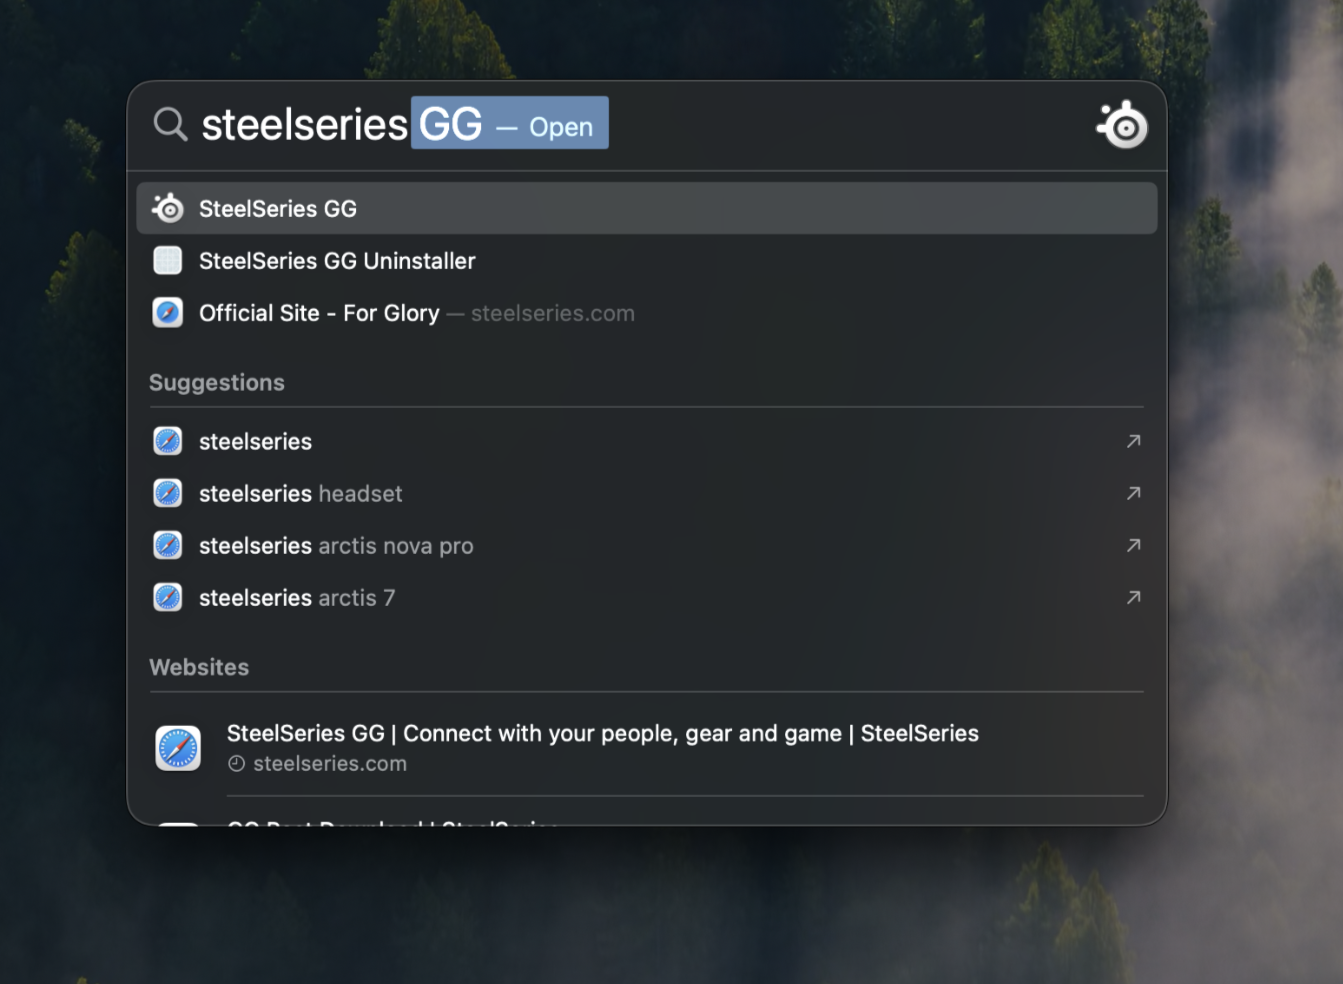Image resolution: width=1343 pixels, height=984 pixels.
Task: Click the steelseries.com text beside Official Site
Action: click(553, 313)
